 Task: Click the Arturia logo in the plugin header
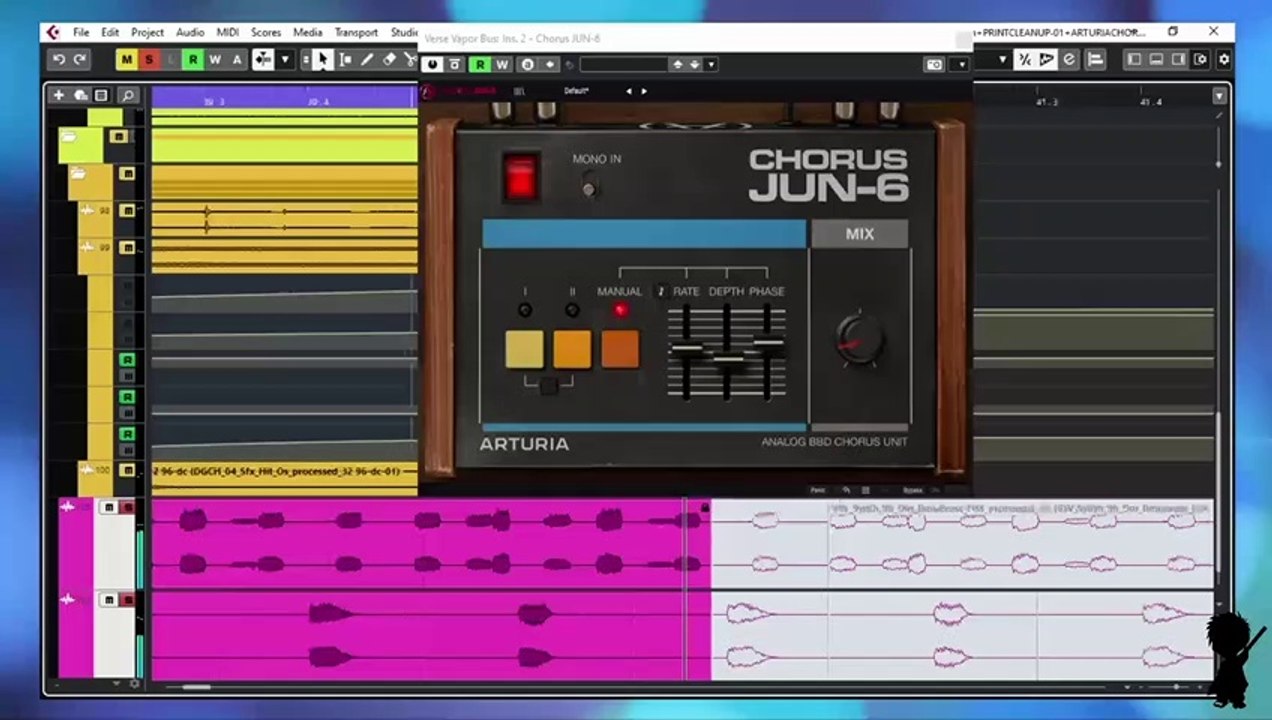[427, 91]
